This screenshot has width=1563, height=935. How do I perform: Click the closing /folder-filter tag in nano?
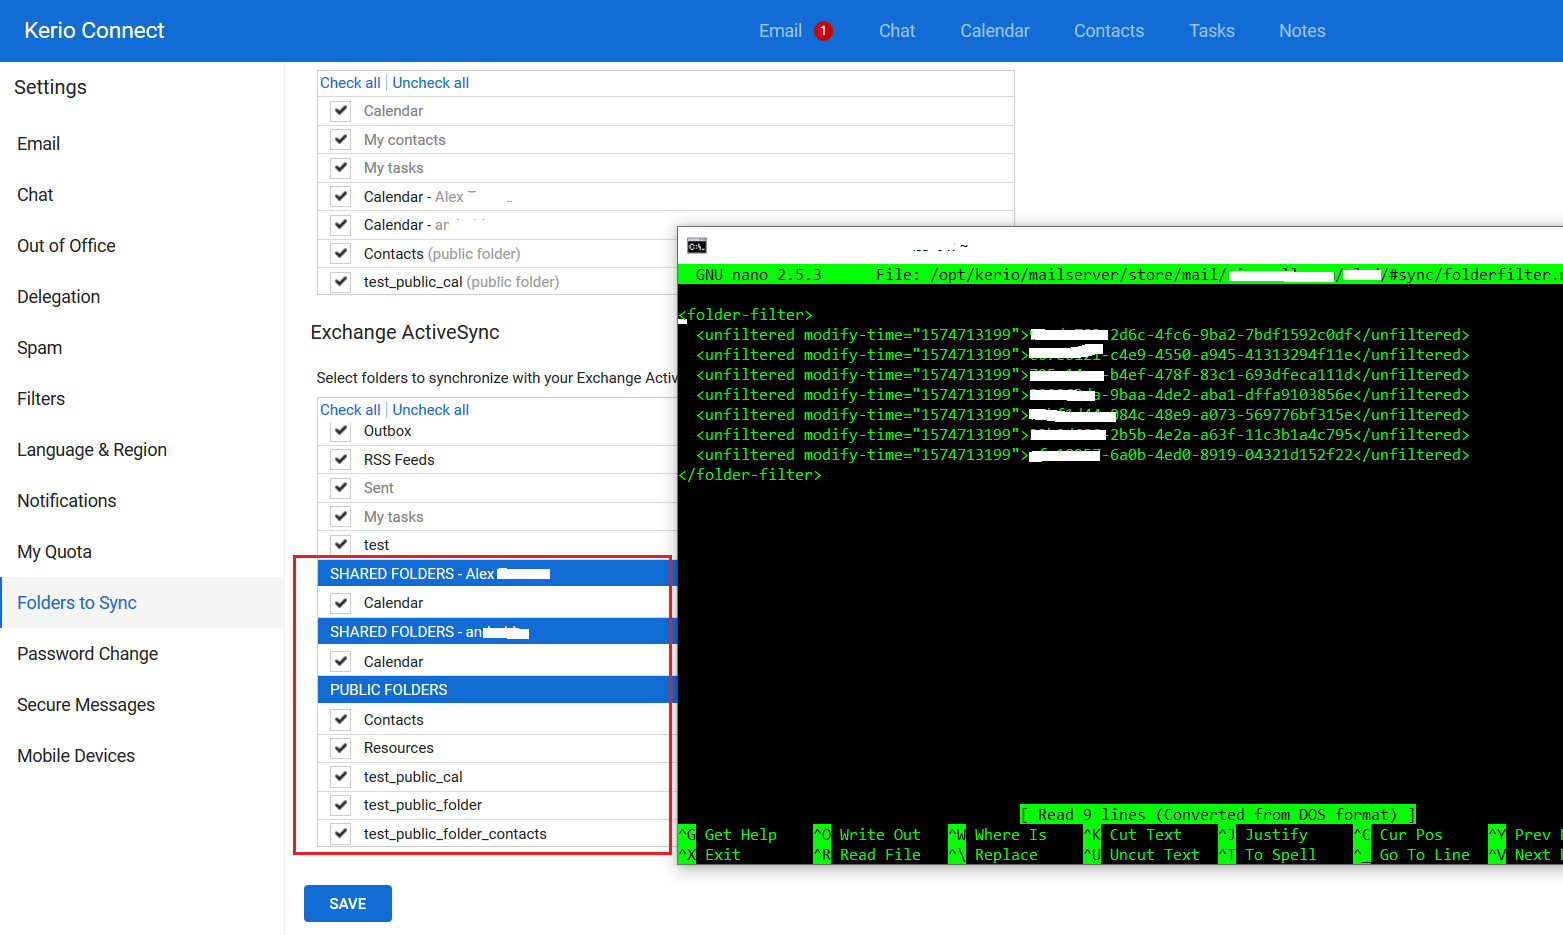click(750, 475)
